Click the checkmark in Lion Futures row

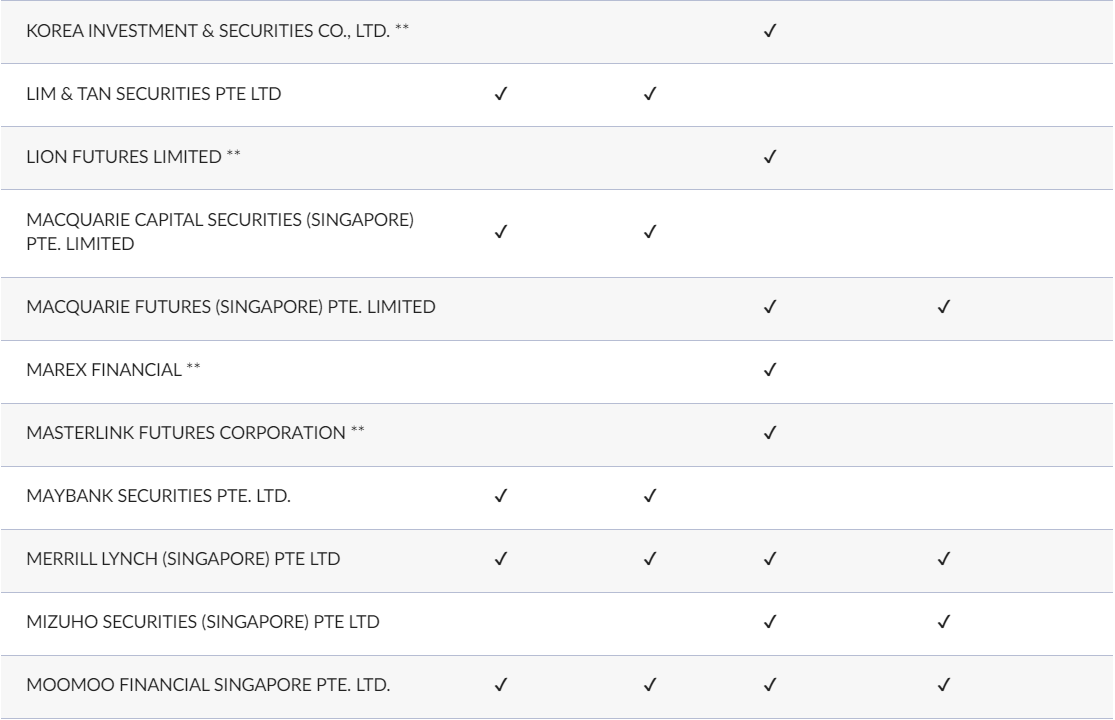tap(770, 156)
